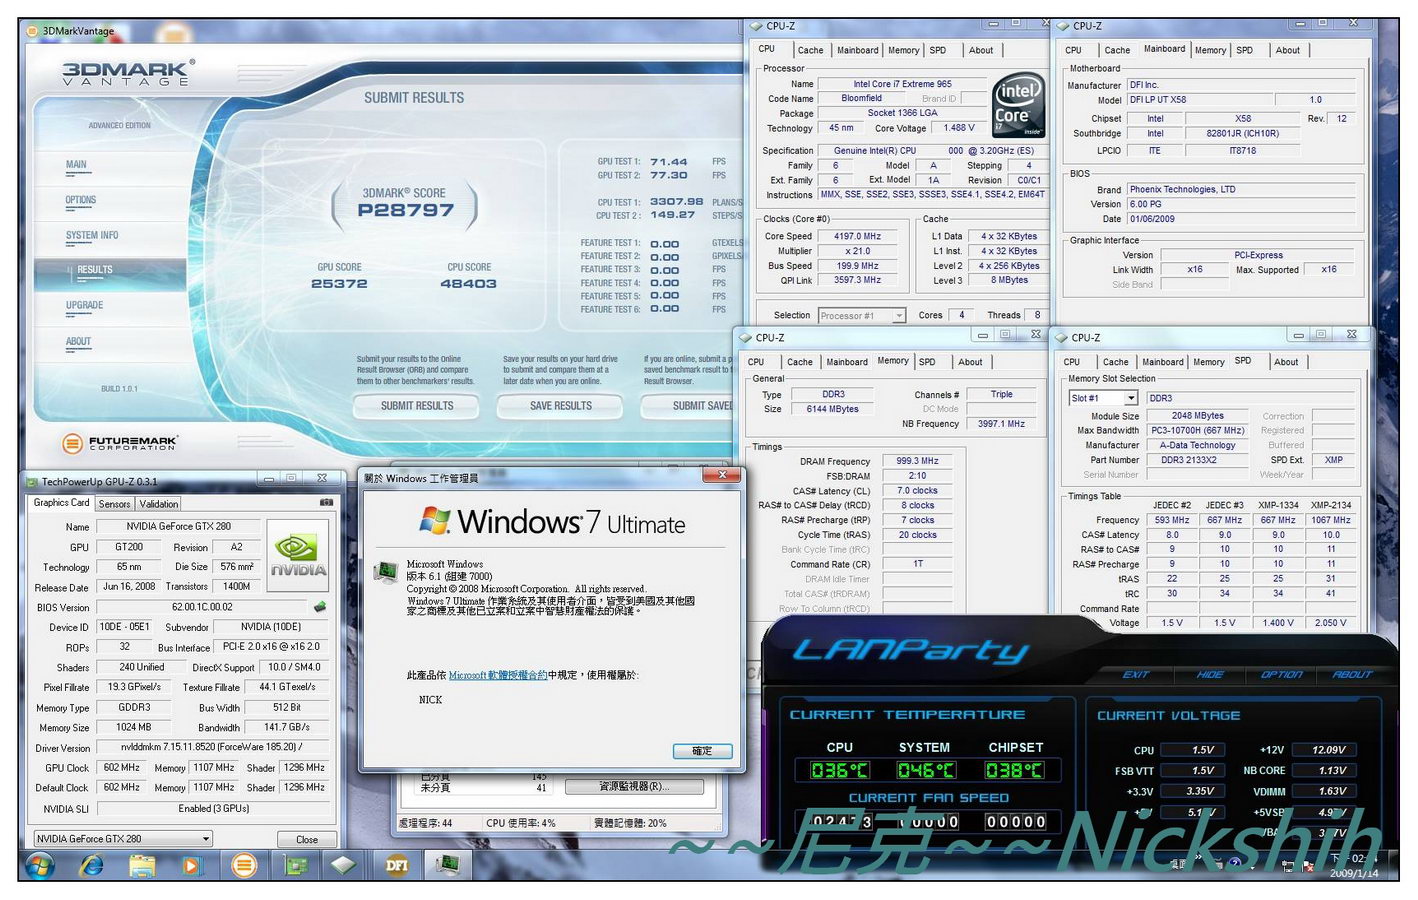Open Cache tab in the CPU-Z Memory window
The image size is (1418, 900).
coord(800,362)
